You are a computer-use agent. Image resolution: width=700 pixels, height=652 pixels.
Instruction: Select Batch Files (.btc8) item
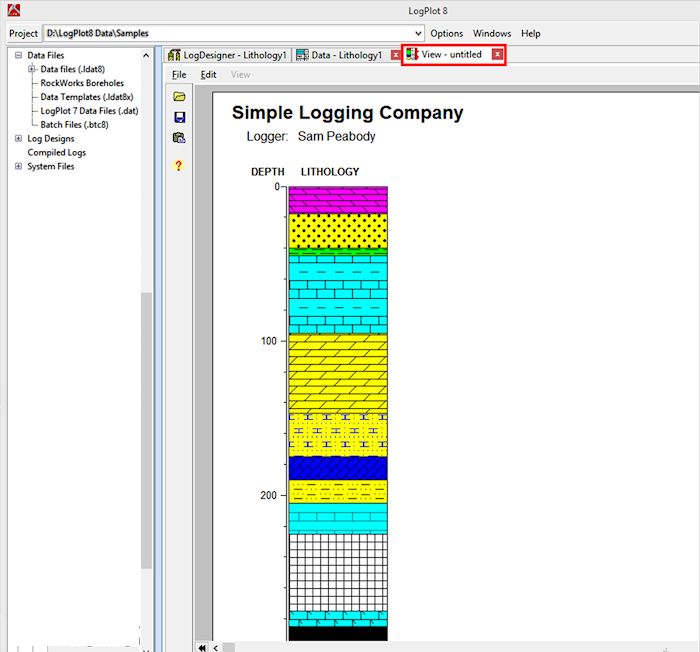[74, 125]
